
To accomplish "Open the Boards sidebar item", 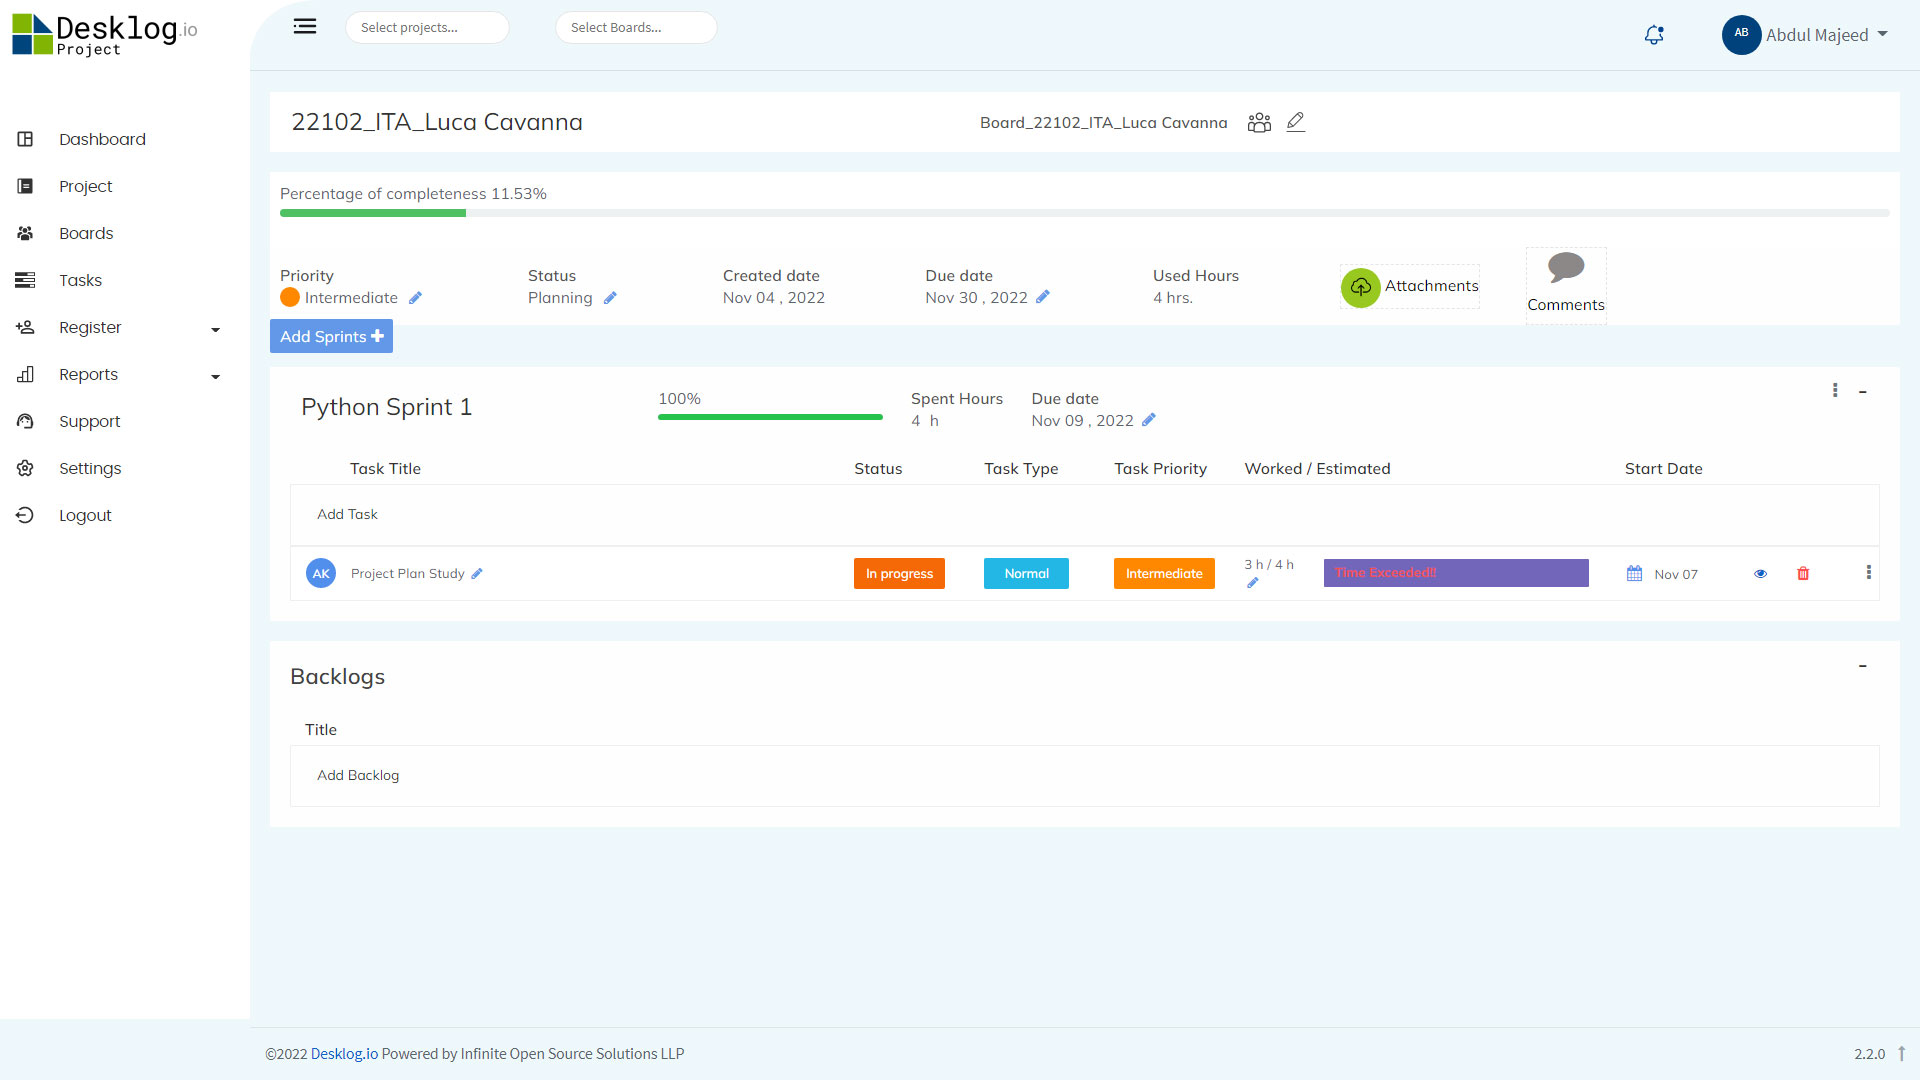I will [x=86, y=234].
